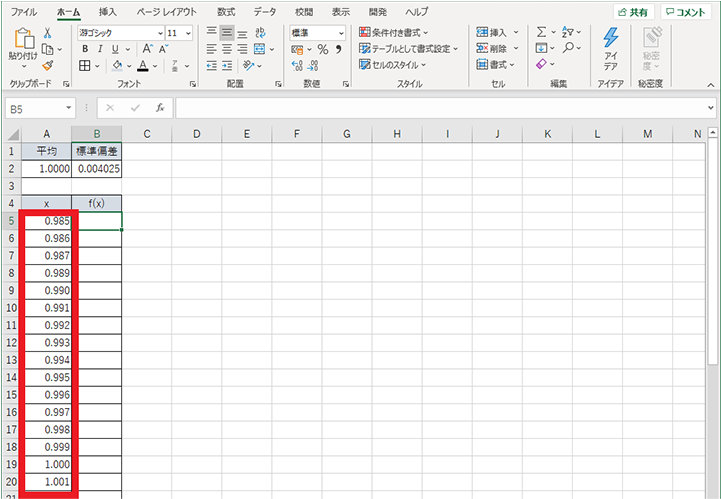Collapse the ribbon with the caret
721x499 pixels.
tap(711, 85)
